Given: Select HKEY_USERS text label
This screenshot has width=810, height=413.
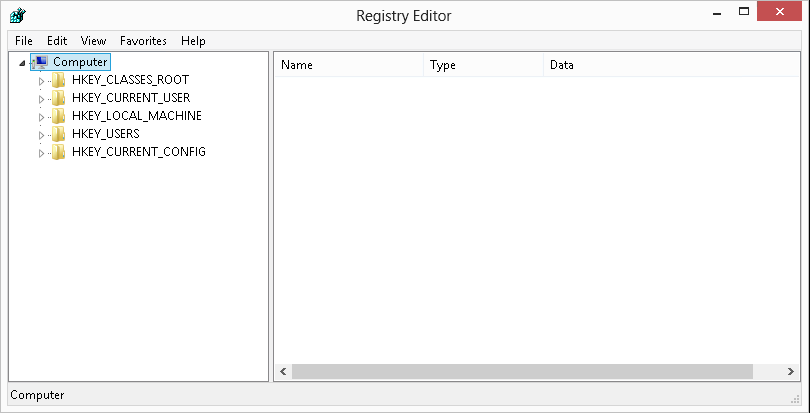Looking at the screenshot, I should pyautogui.click(x=106, y=134).
